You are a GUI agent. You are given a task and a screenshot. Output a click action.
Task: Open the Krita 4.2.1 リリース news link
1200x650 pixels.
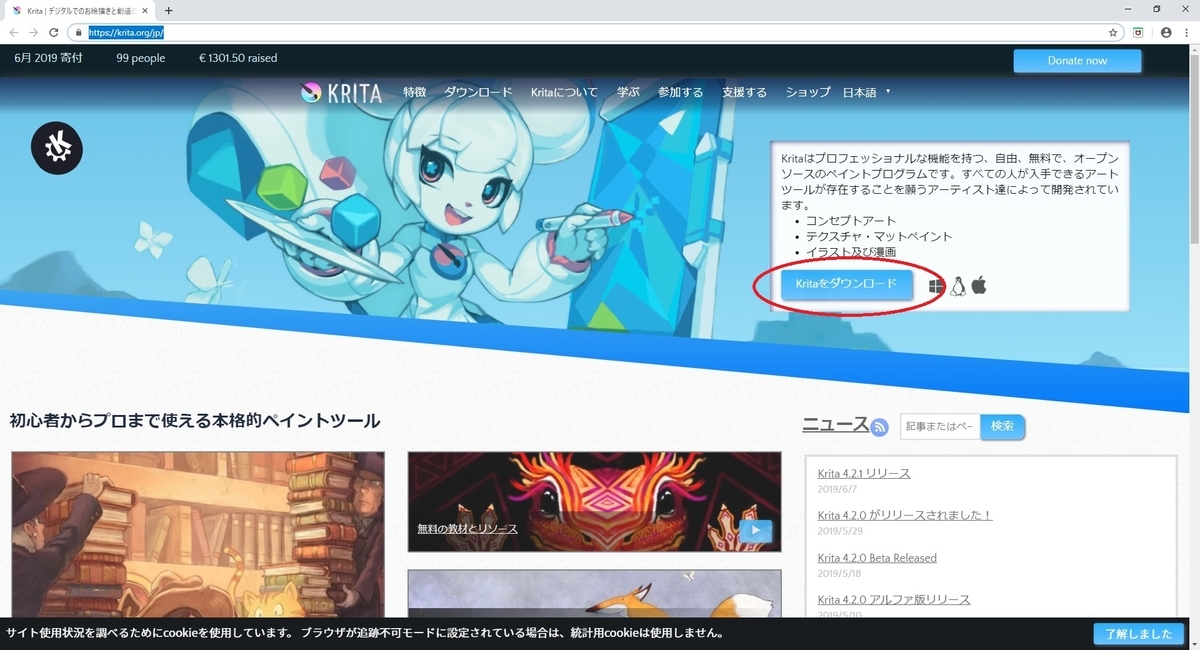[x=864, y=473]
